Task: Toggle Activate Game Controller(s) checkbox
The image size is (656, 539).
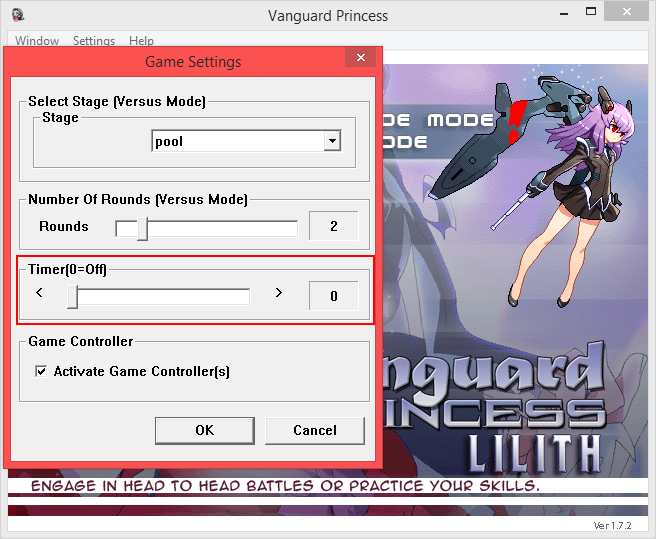Action: [41, 371]
